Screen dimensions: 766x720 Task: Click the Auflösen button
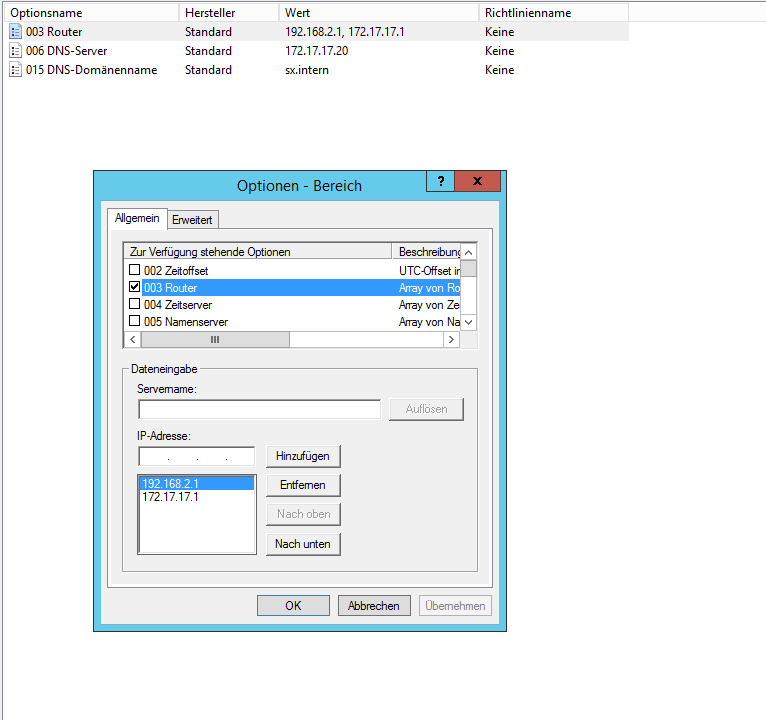click(426, 409)
